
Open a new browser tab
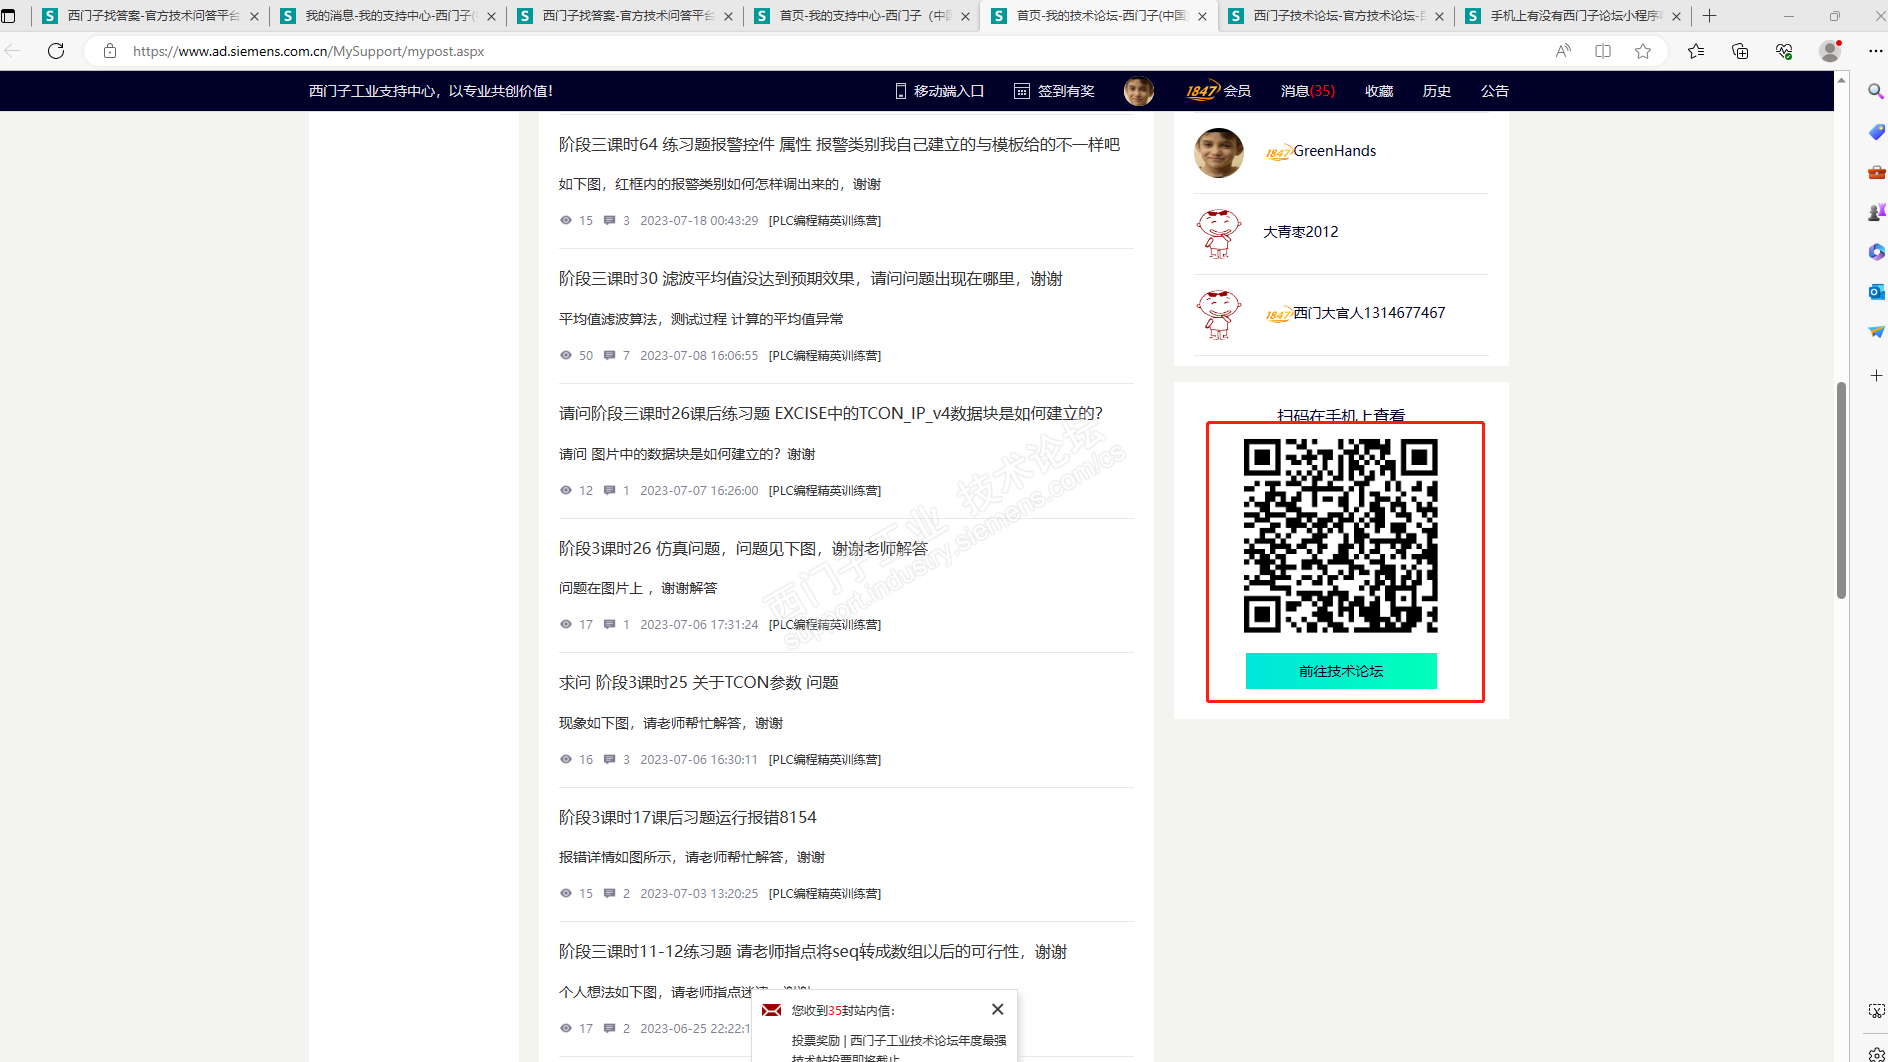coord(1710,16)
